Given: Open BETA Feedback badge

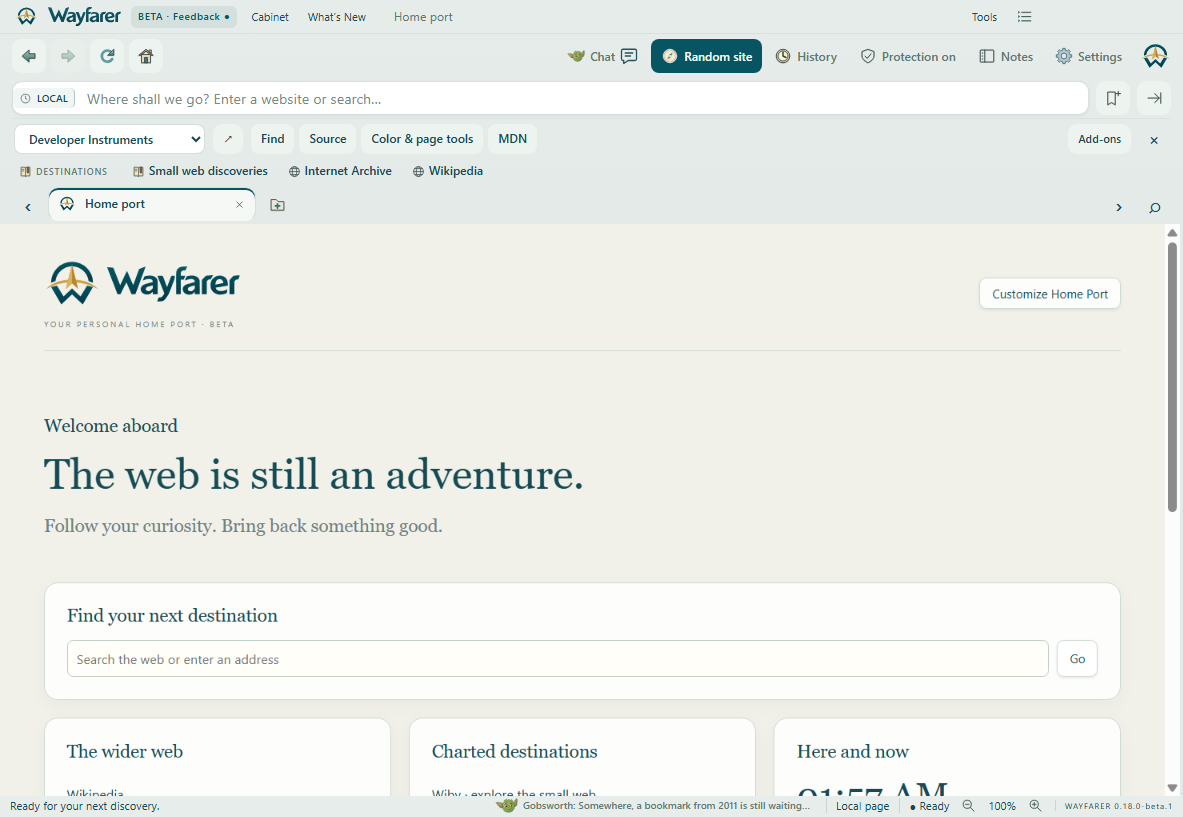Looking at the screenshot, I should click(x=183, y=17).
